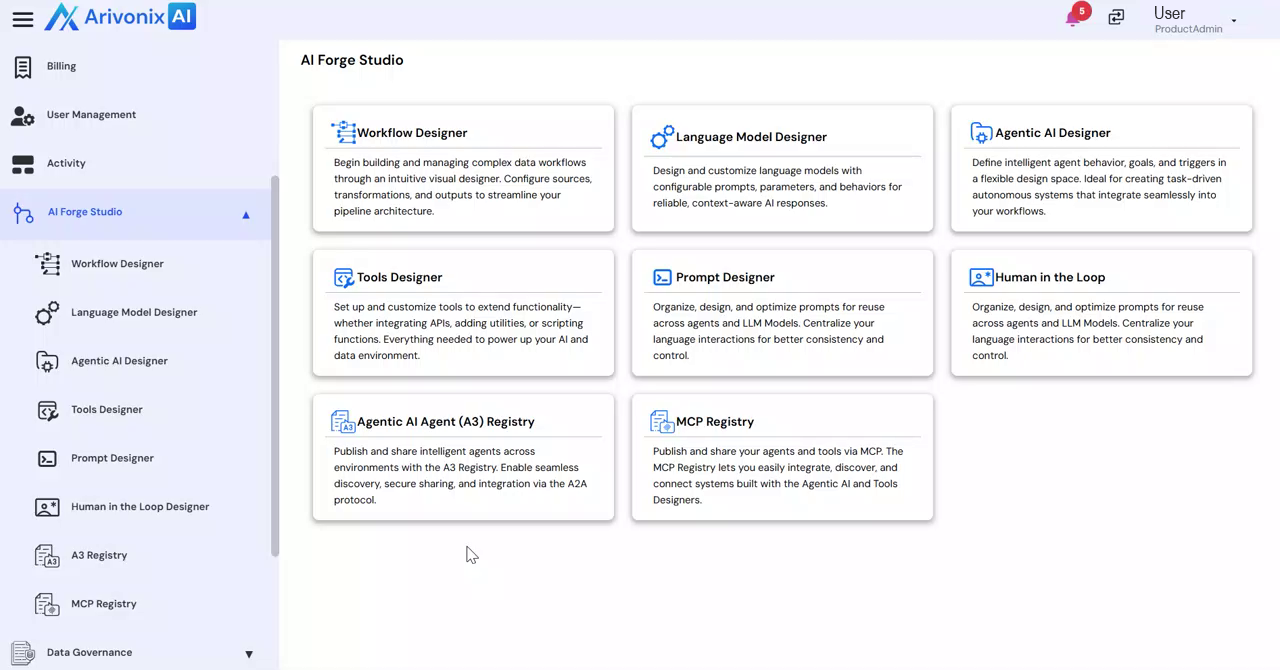Viewport: 1280px width, 670px height.
Task: Select Prompt Designer in the sidebar
Action: point(112,458)
